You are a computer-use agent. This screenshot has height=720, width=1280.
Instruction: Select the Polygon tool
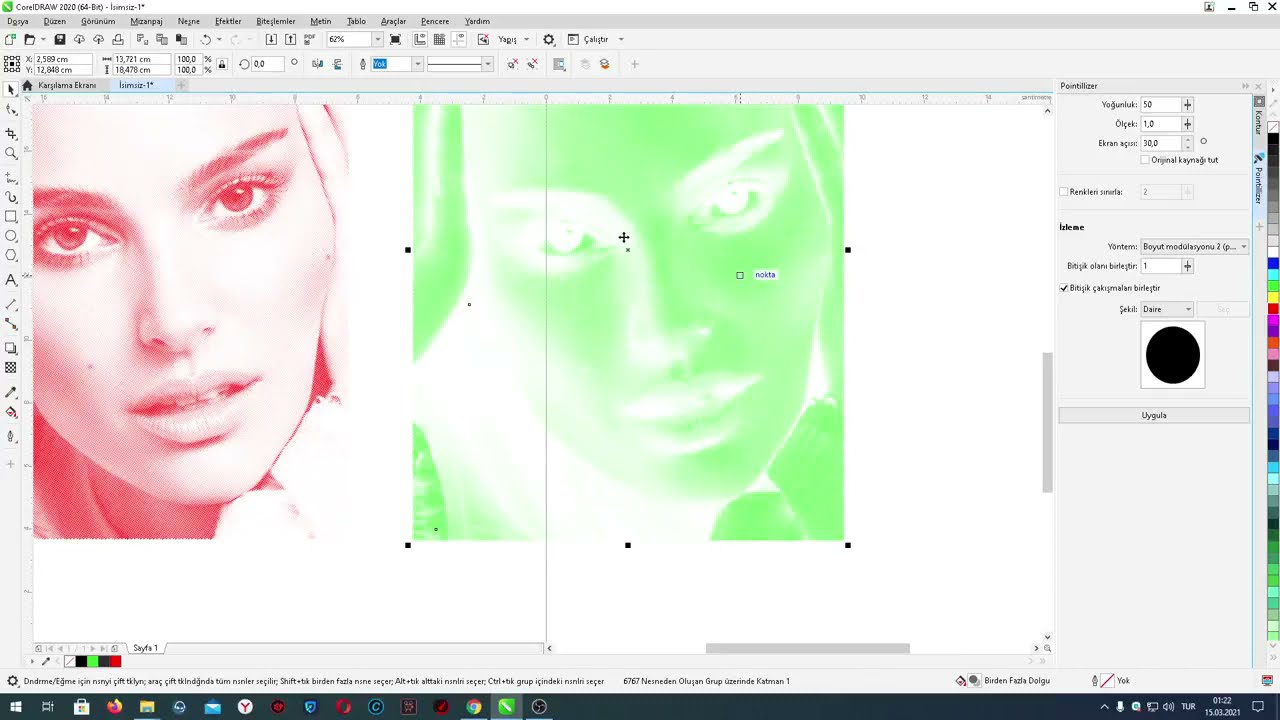(11, 257)
